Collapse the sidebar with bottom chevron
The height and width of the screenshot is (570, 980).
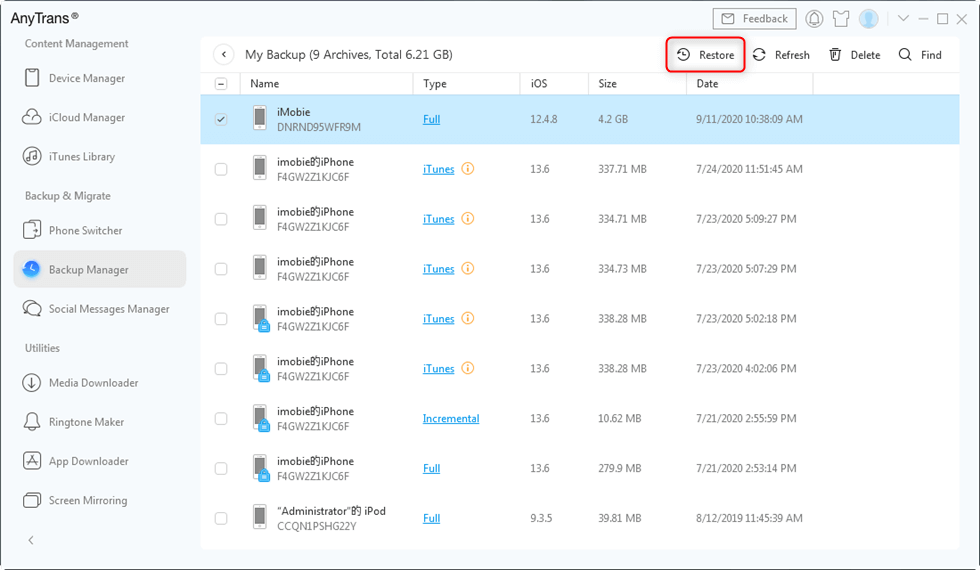31,541
